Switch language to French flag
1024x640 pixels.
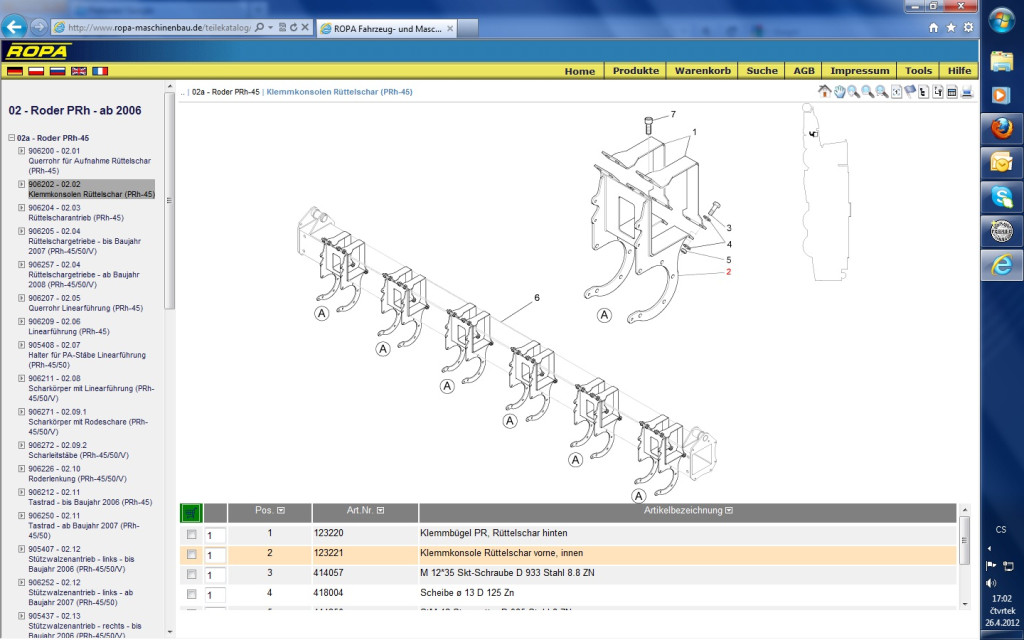coord(100,71)
